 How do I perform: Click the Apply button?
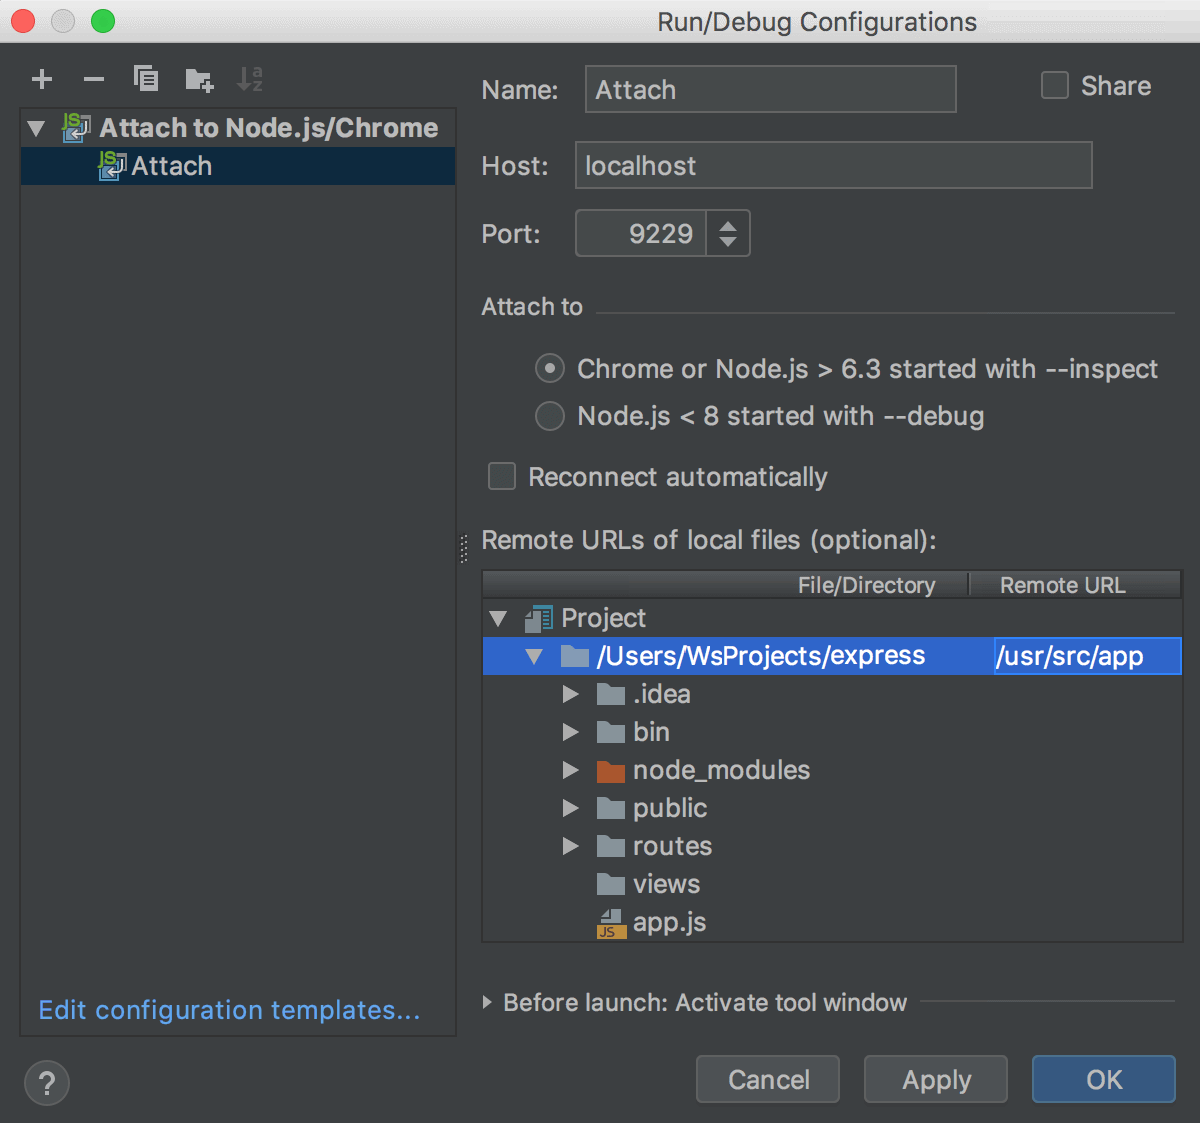pos(935,1079)
